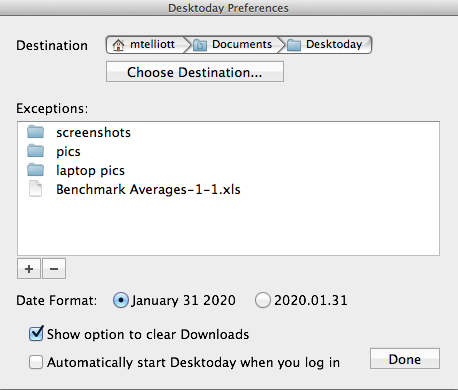Viewport: 458px width, 390px height.
Task: Select the Benchmark Averages file icon
Action: [35, 189]
